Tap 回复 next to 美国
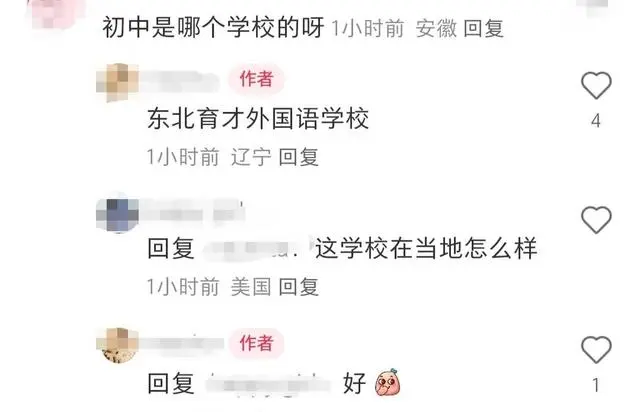The width and height of the screenshot is (640, 412). coord(298,287)
